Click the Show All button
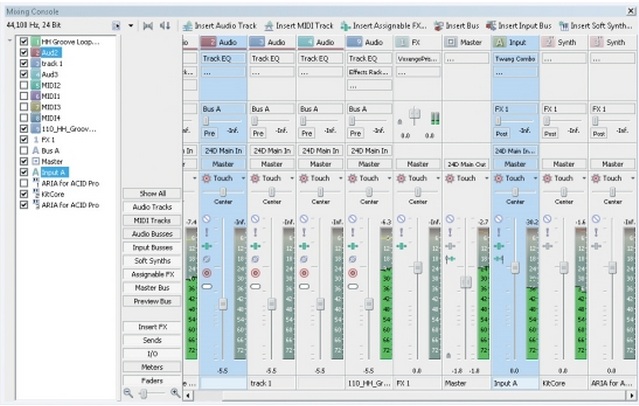The width and height of the screenshot is (639, 406). click(x=152, y=193)
